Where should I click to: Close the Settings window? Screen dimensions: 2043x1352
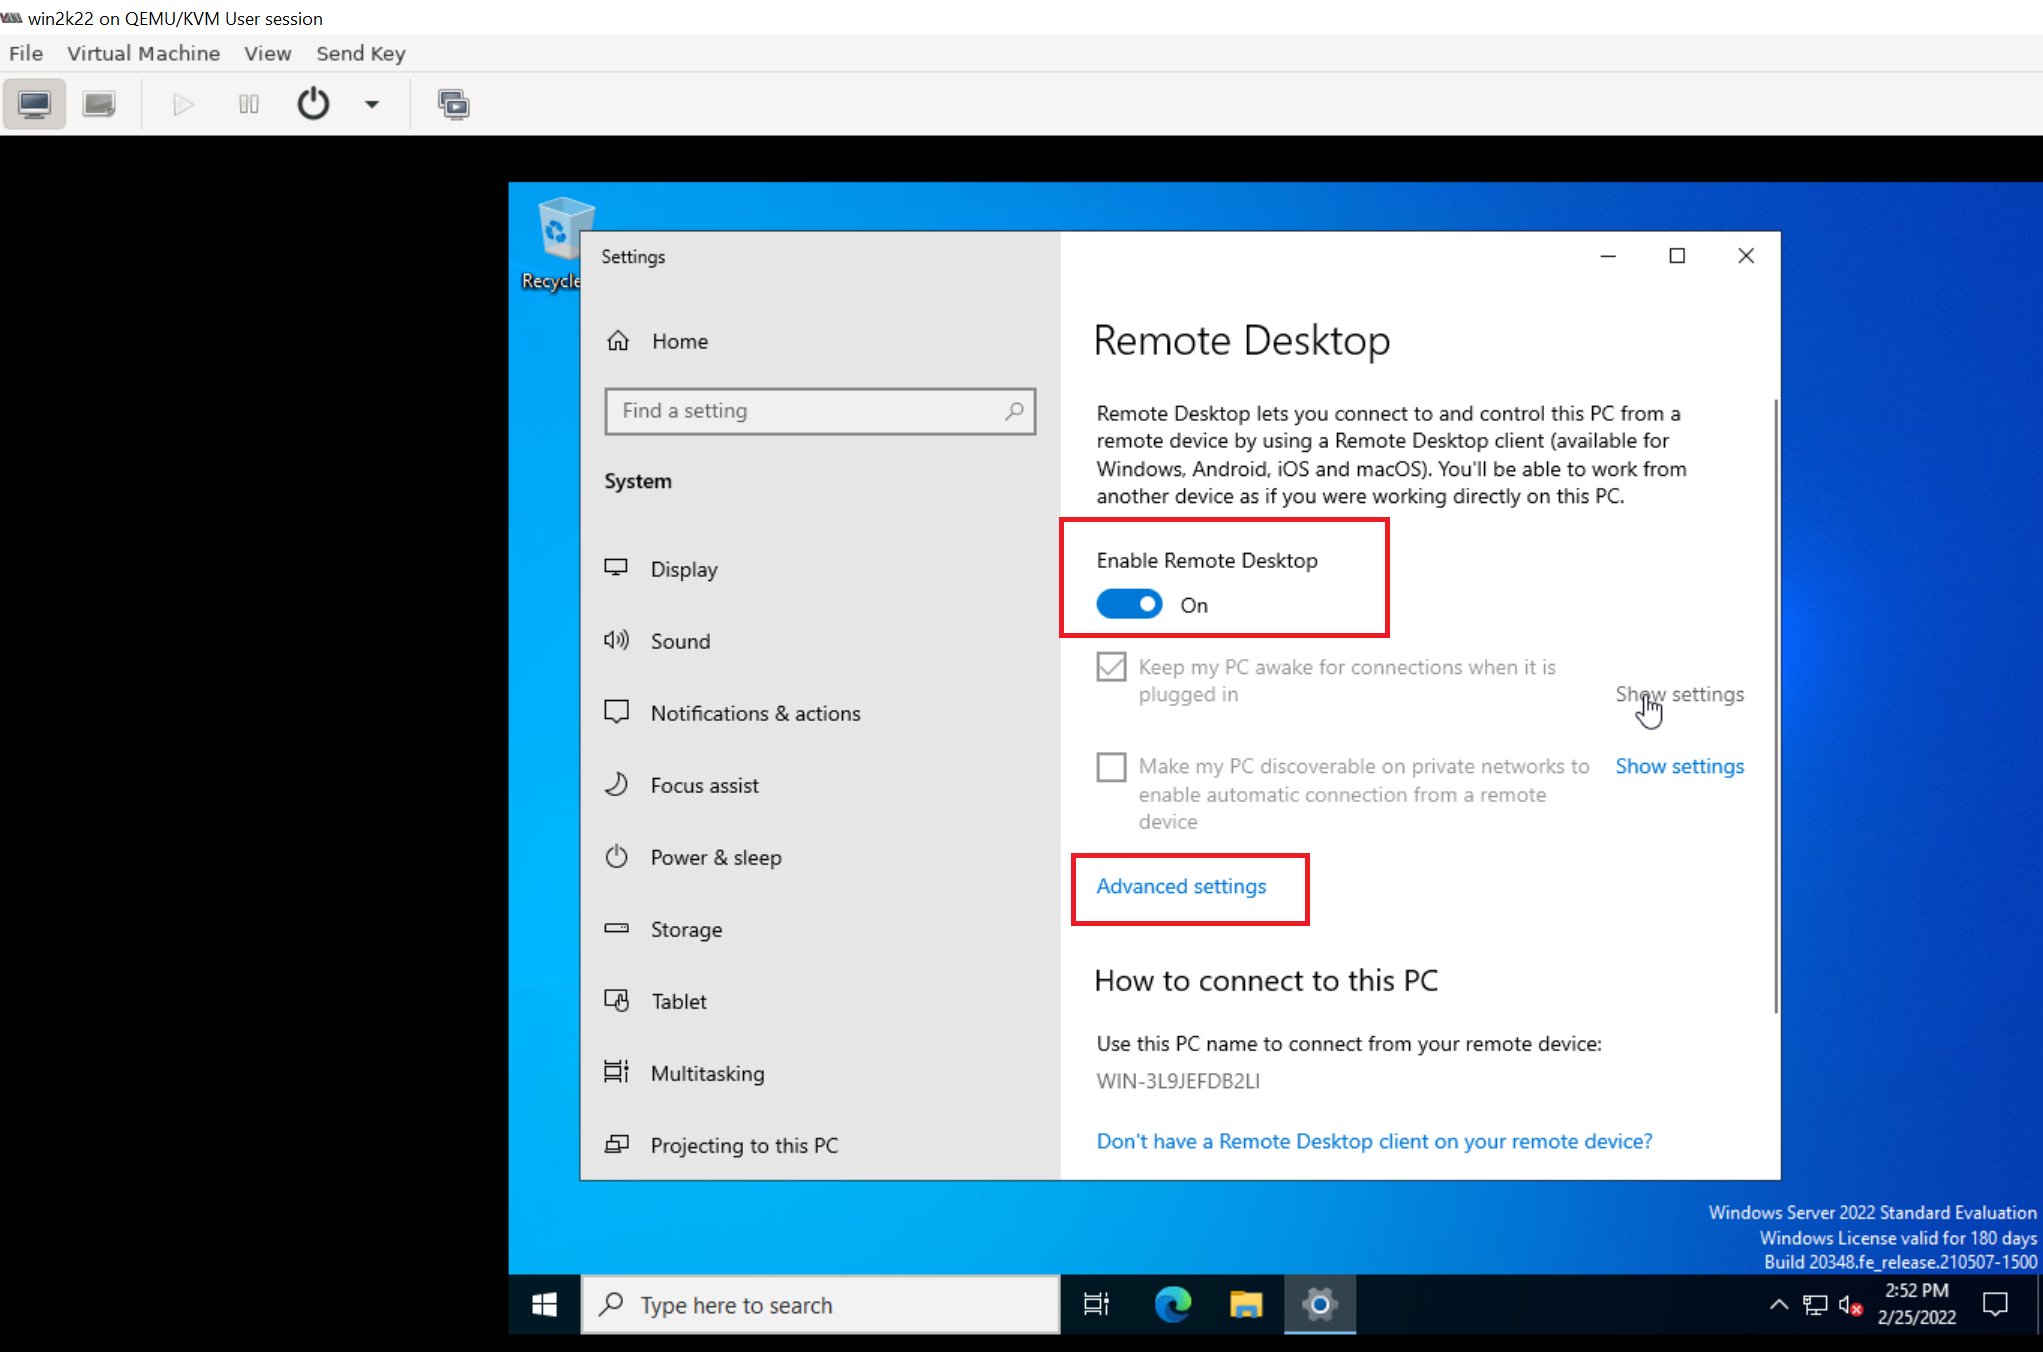[x=1746, y=256]
